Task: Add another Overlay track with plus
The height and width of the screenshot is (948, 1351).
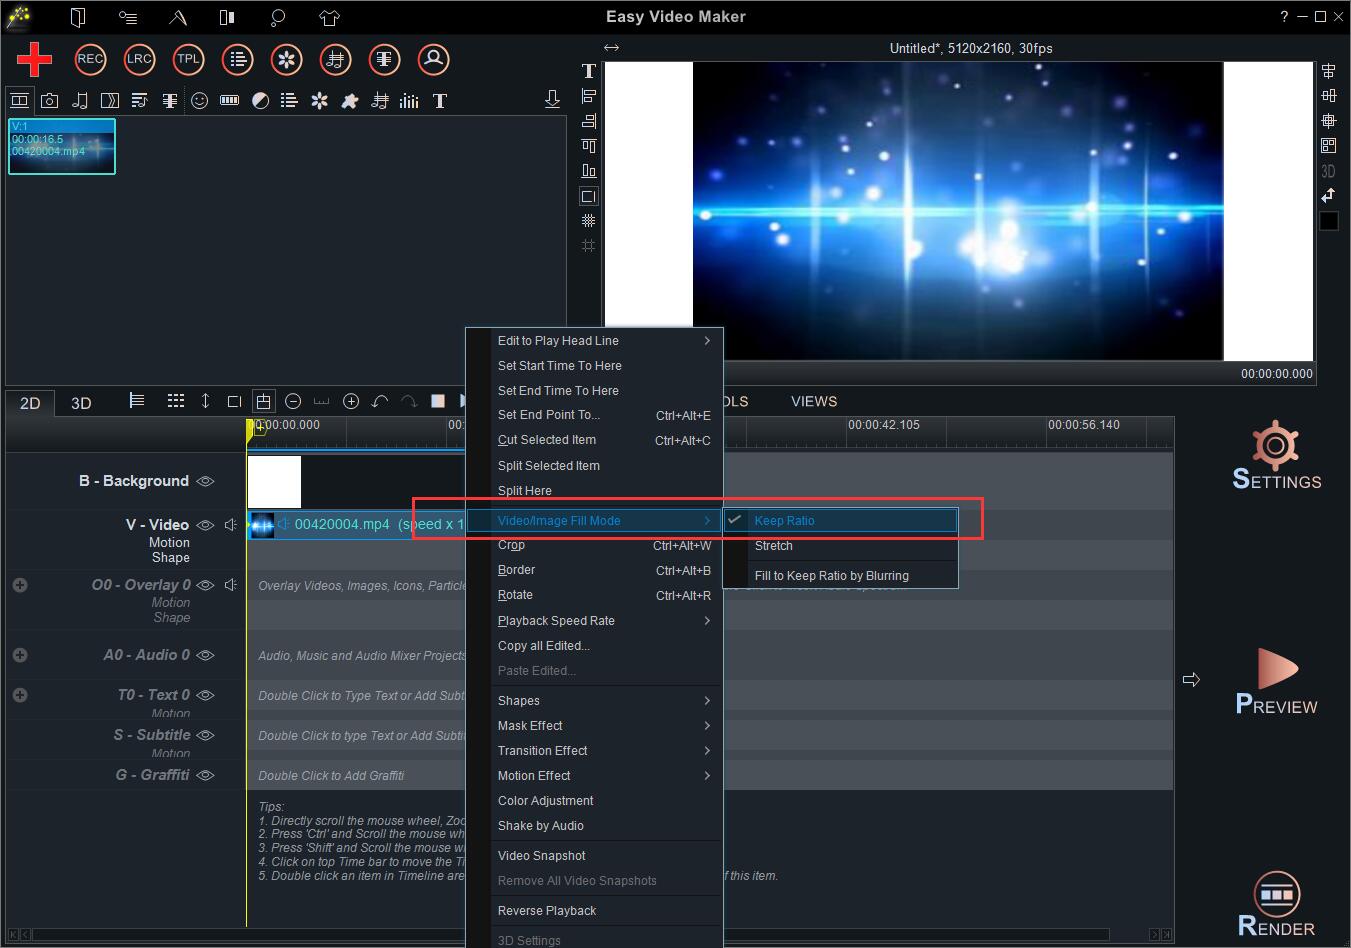Action: click(20, 585)
